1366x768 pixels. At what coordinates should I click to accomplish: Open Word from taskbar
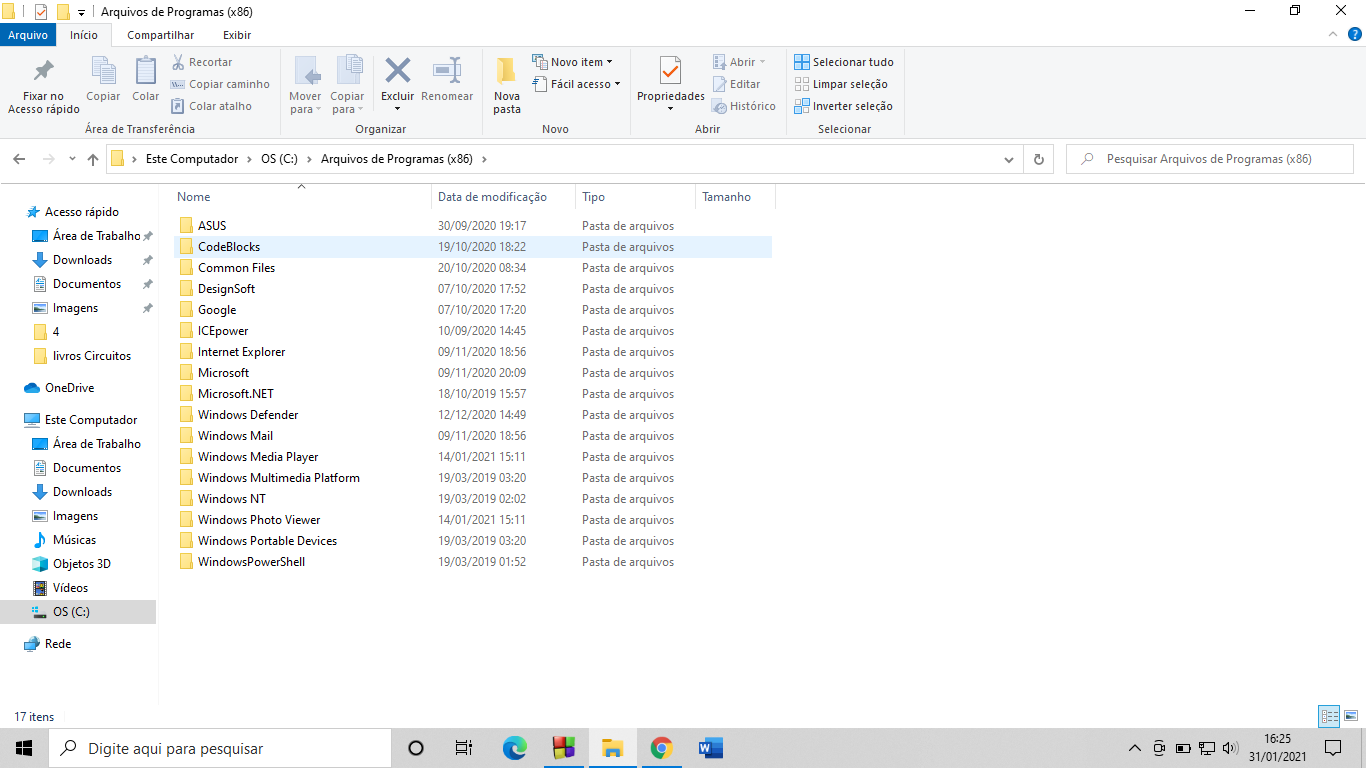tap(710, 748)
